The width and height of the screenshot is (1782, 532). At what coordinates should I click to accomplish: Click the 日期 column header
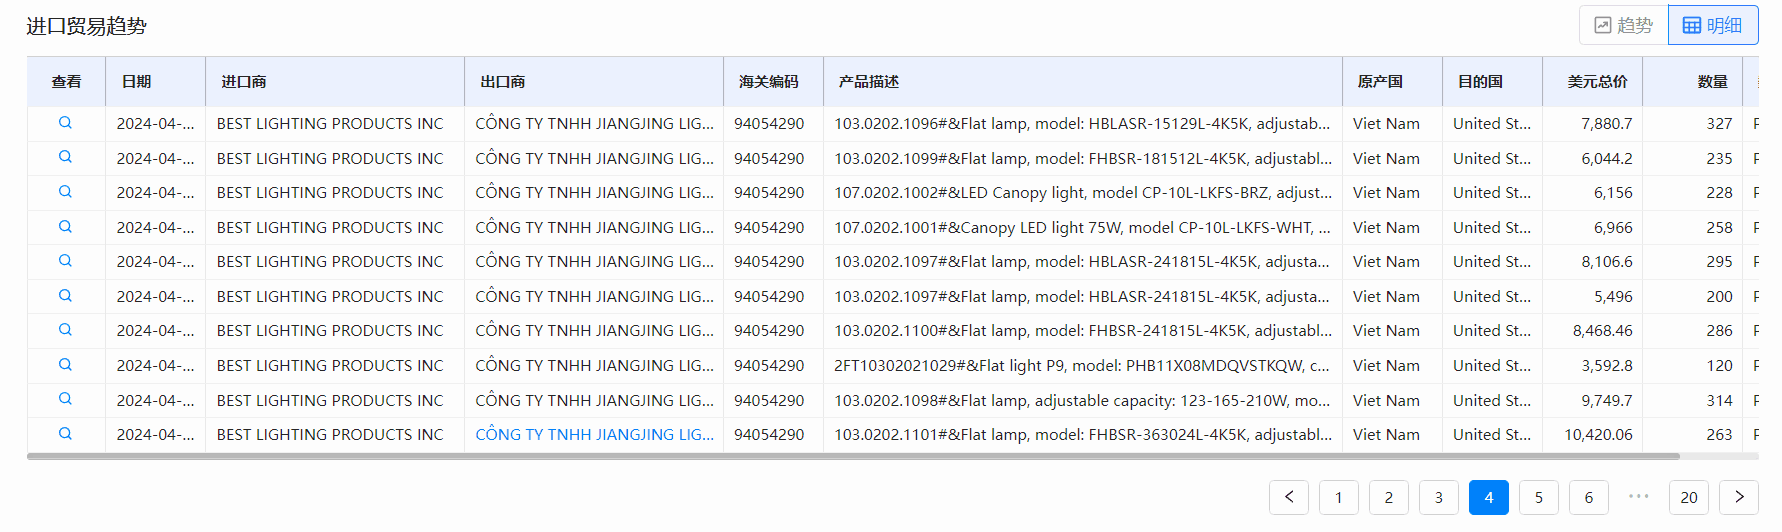pos(136,82)
